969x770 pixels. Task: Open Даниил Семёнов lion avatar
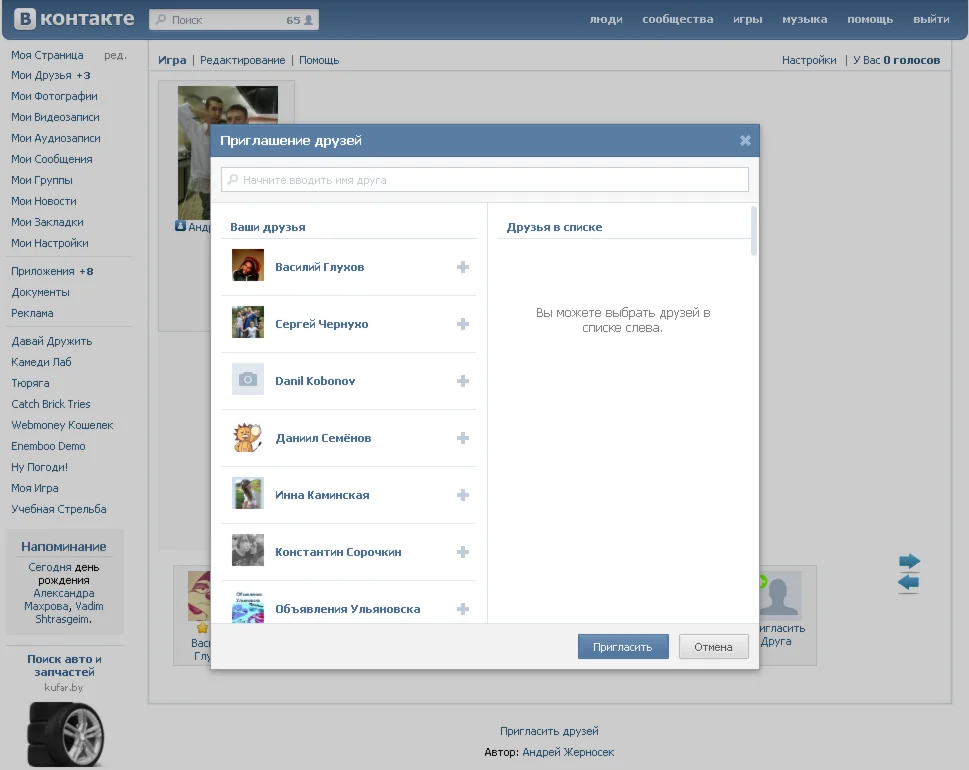(x=248, y=436)
